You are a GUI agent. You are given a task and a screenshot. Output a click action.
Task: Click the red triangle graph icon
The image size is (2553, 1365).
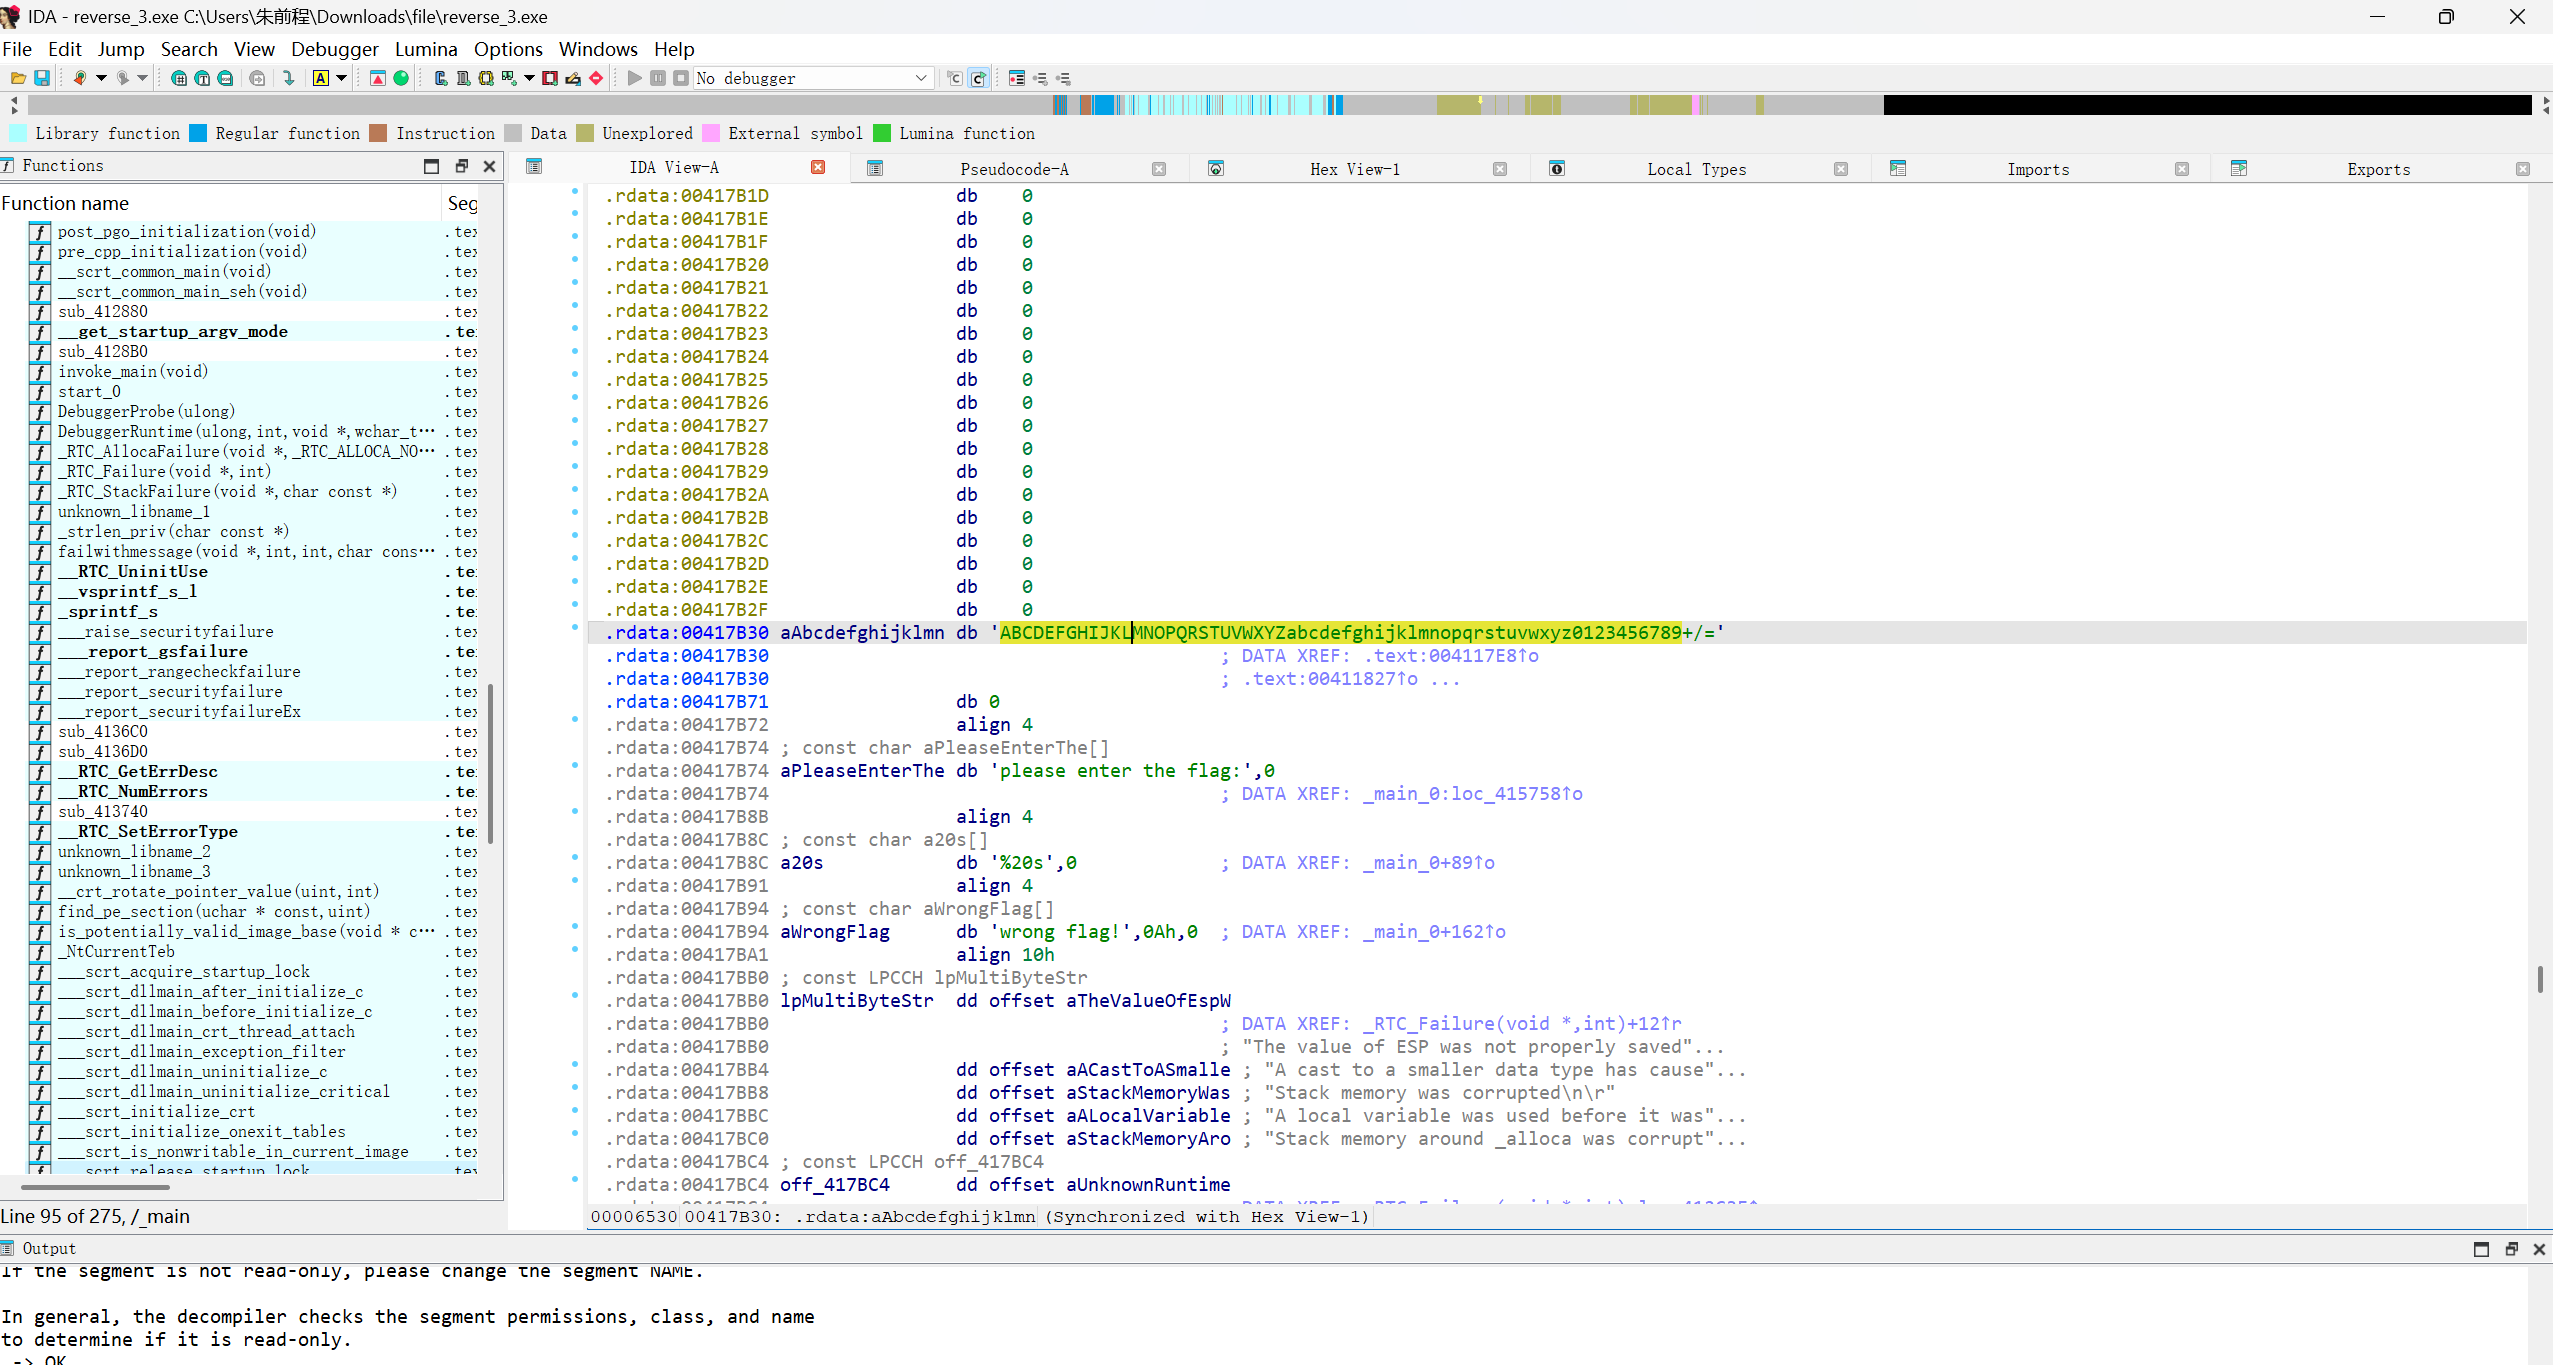coord(378,78)
